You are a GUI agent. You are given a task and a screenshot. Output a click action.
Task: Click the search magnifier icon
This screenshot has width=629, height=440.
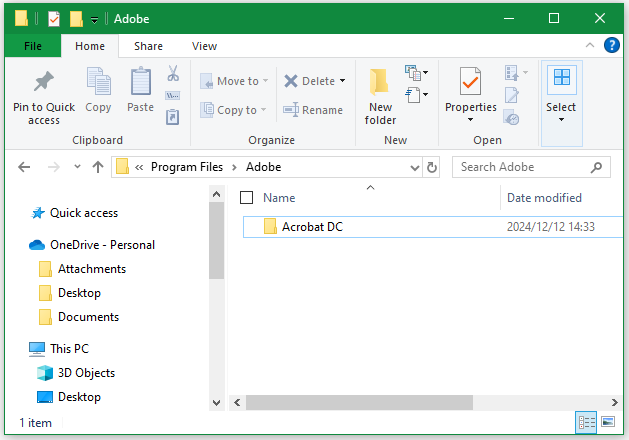point(597,167)
